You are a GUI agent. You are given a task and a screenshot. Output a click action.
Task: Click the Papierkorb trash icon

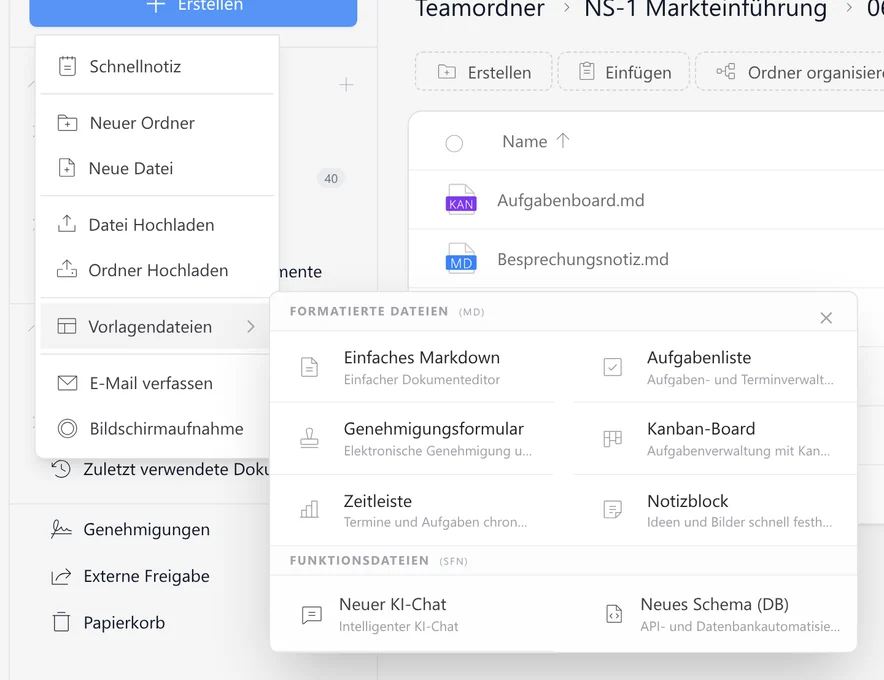click(61, 622)
